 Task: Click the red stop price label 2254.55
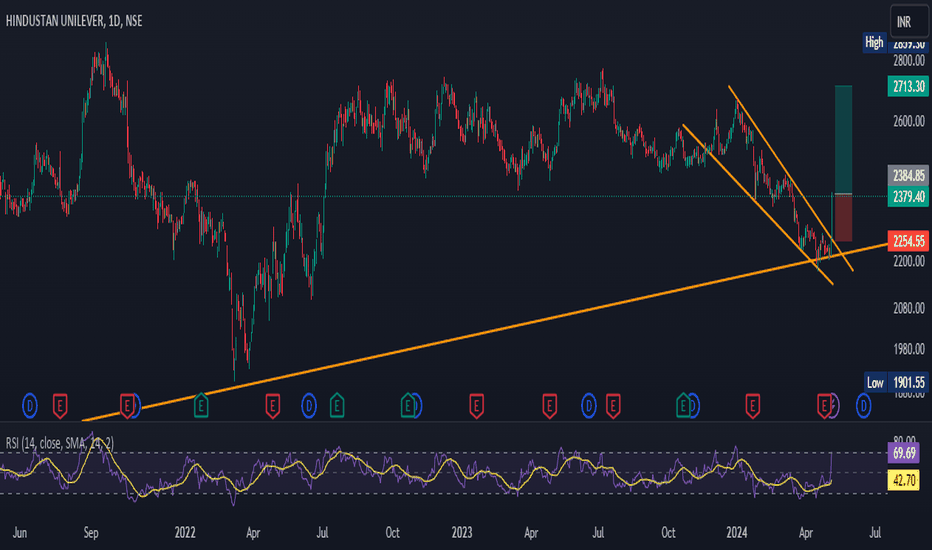coord(908,241)
